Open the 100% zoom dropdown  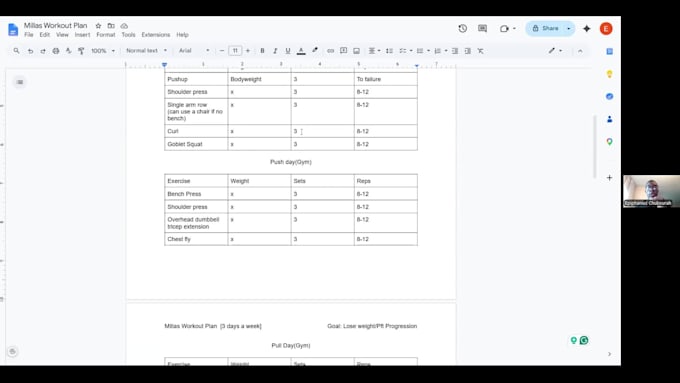pyautogui.click(x=103, y=51)
